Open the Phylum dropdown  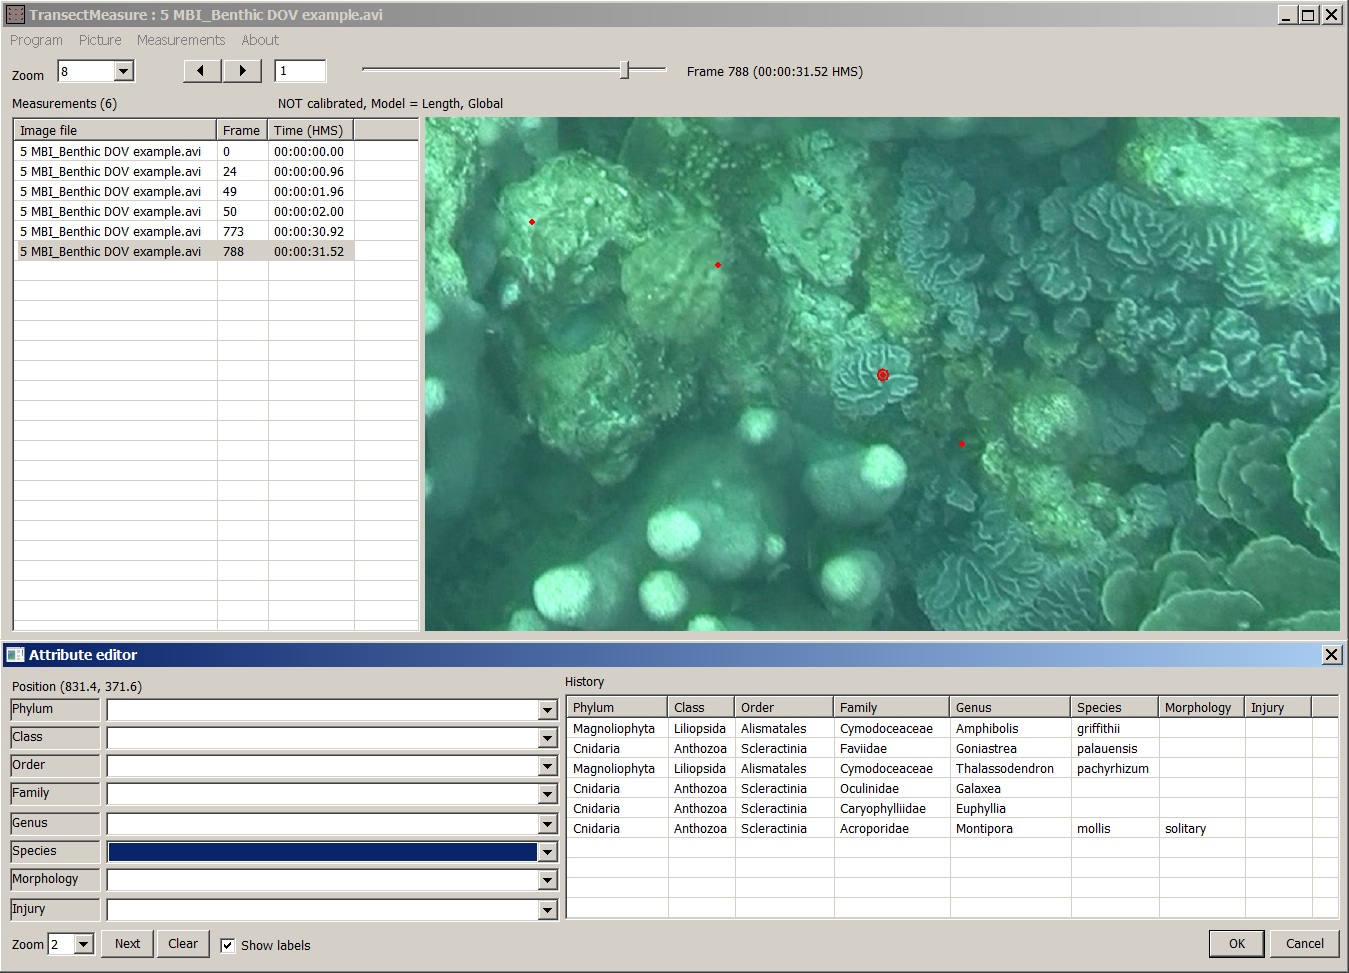tap(546, 709)
